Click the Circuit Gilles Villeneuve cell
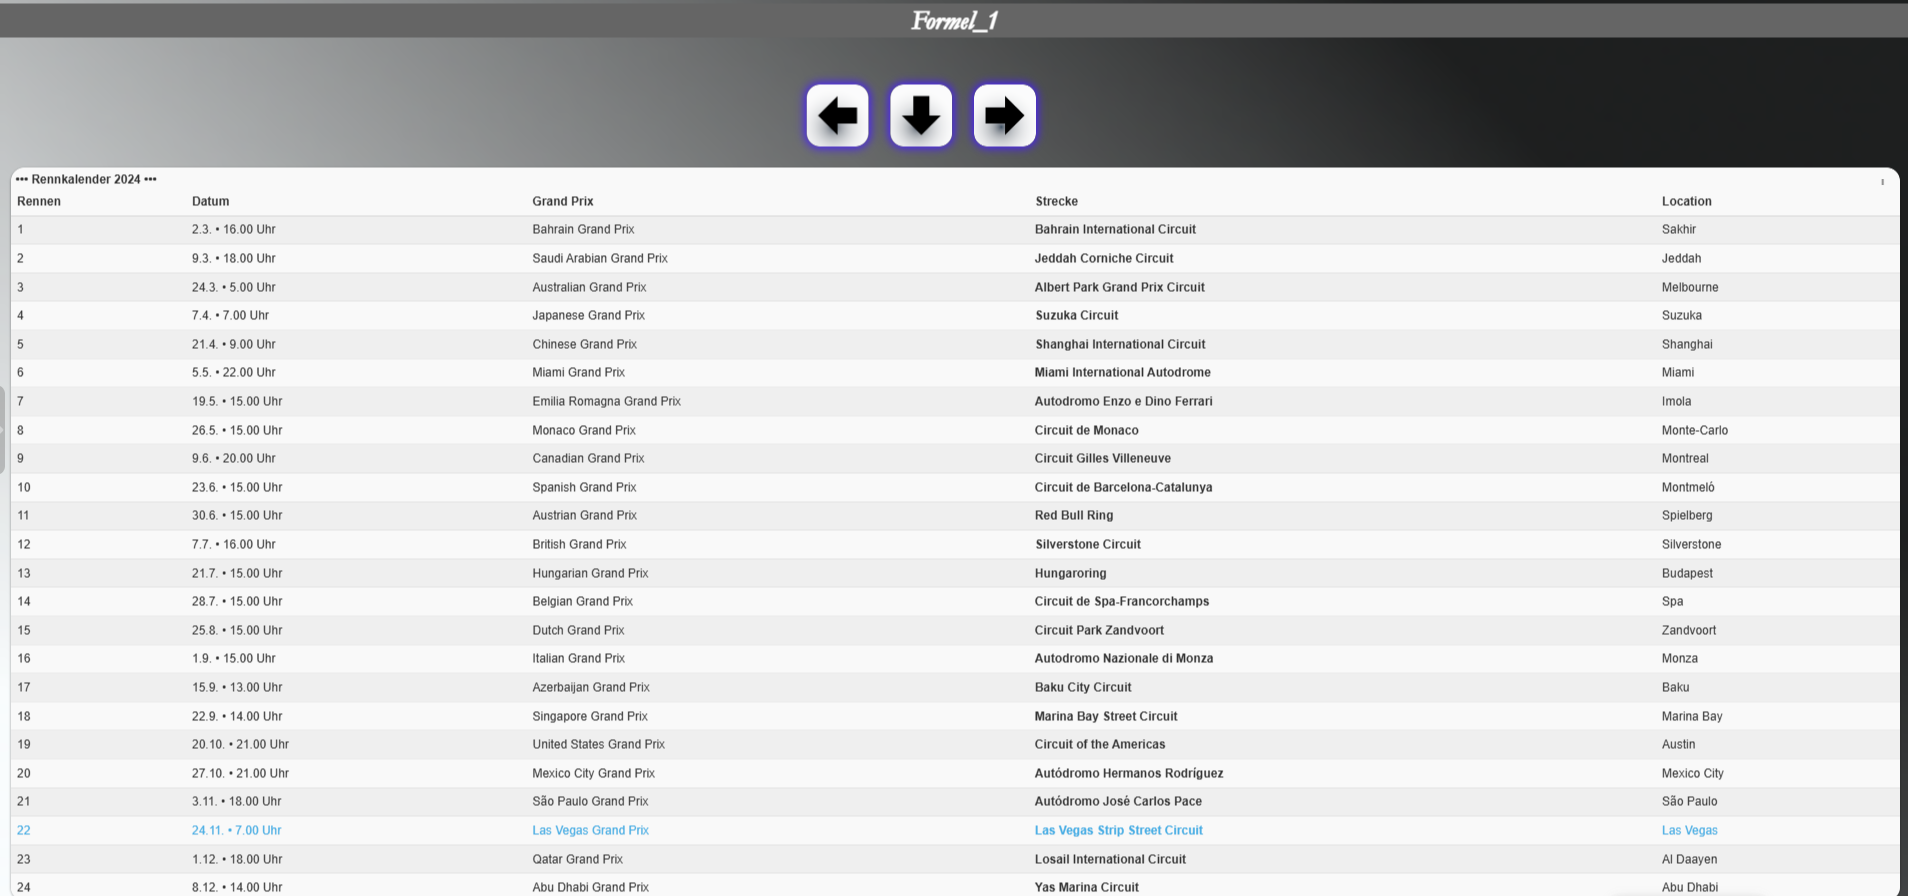Viewport: 1908px width, 896px height. coord(1103,458)
